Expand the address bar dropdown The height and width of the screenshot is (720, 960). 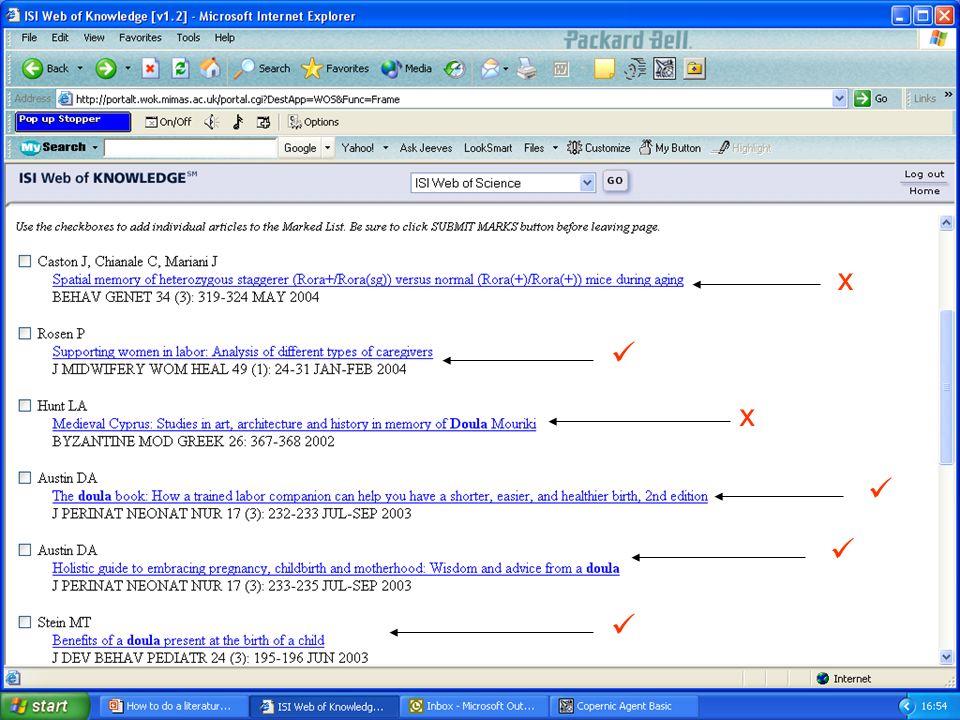839,99
